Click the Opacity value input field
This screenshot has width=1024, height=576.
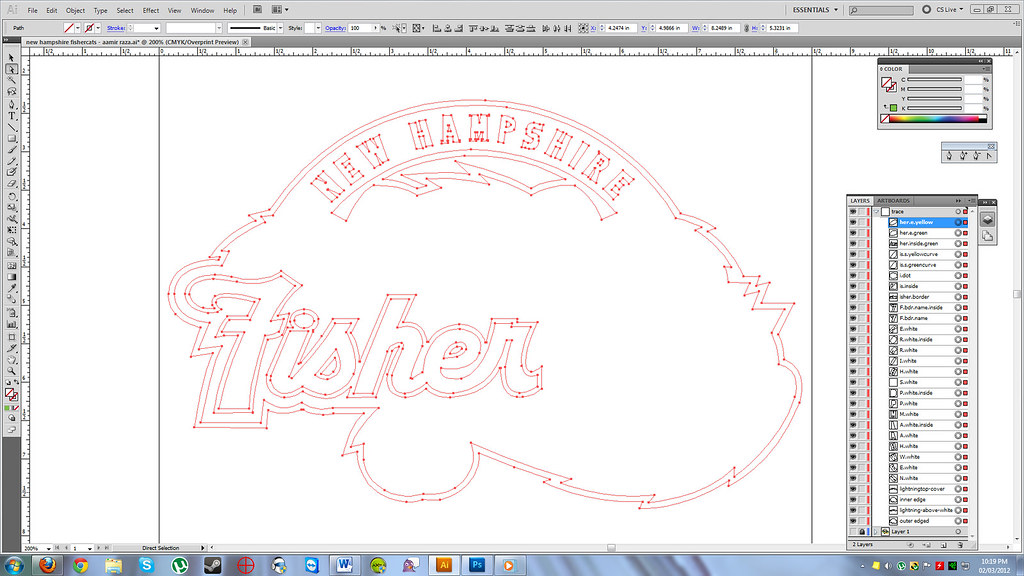click(360, 28)
